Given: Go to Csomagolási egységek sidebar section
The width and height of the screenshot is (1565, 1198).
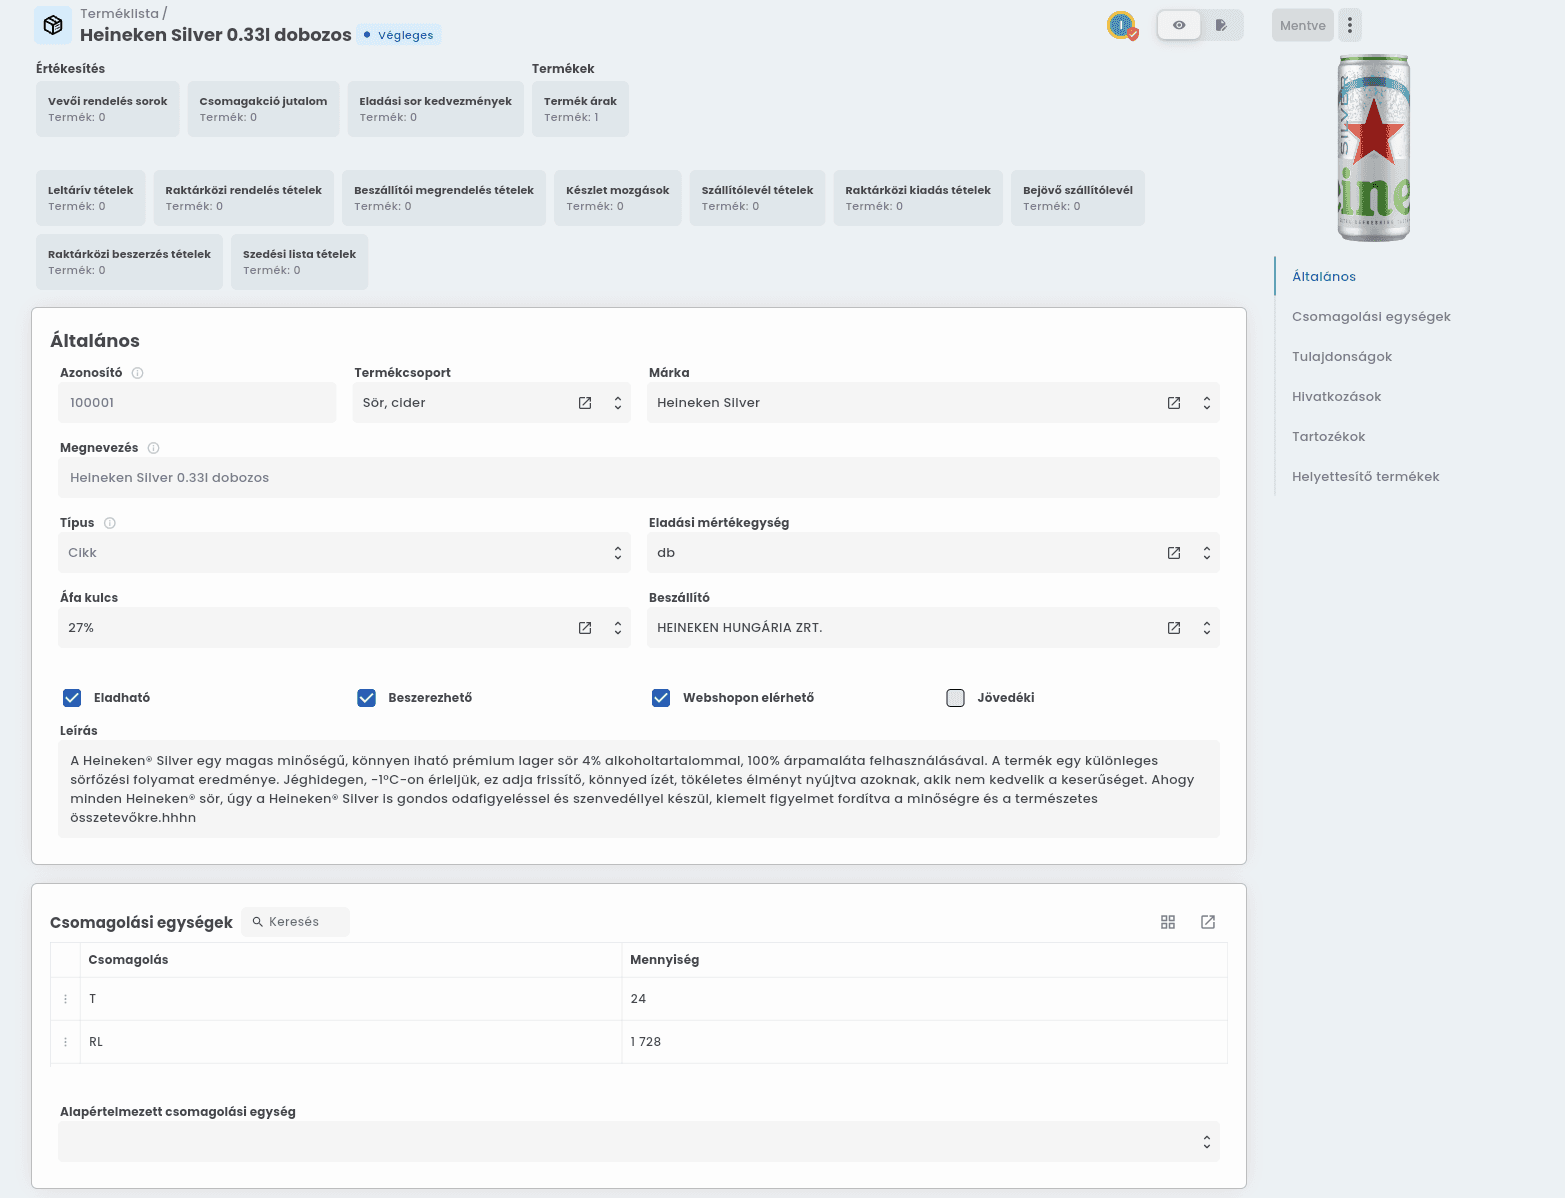Looking at the screenshot, I should pyautogui.click(x=1371, y=317).
